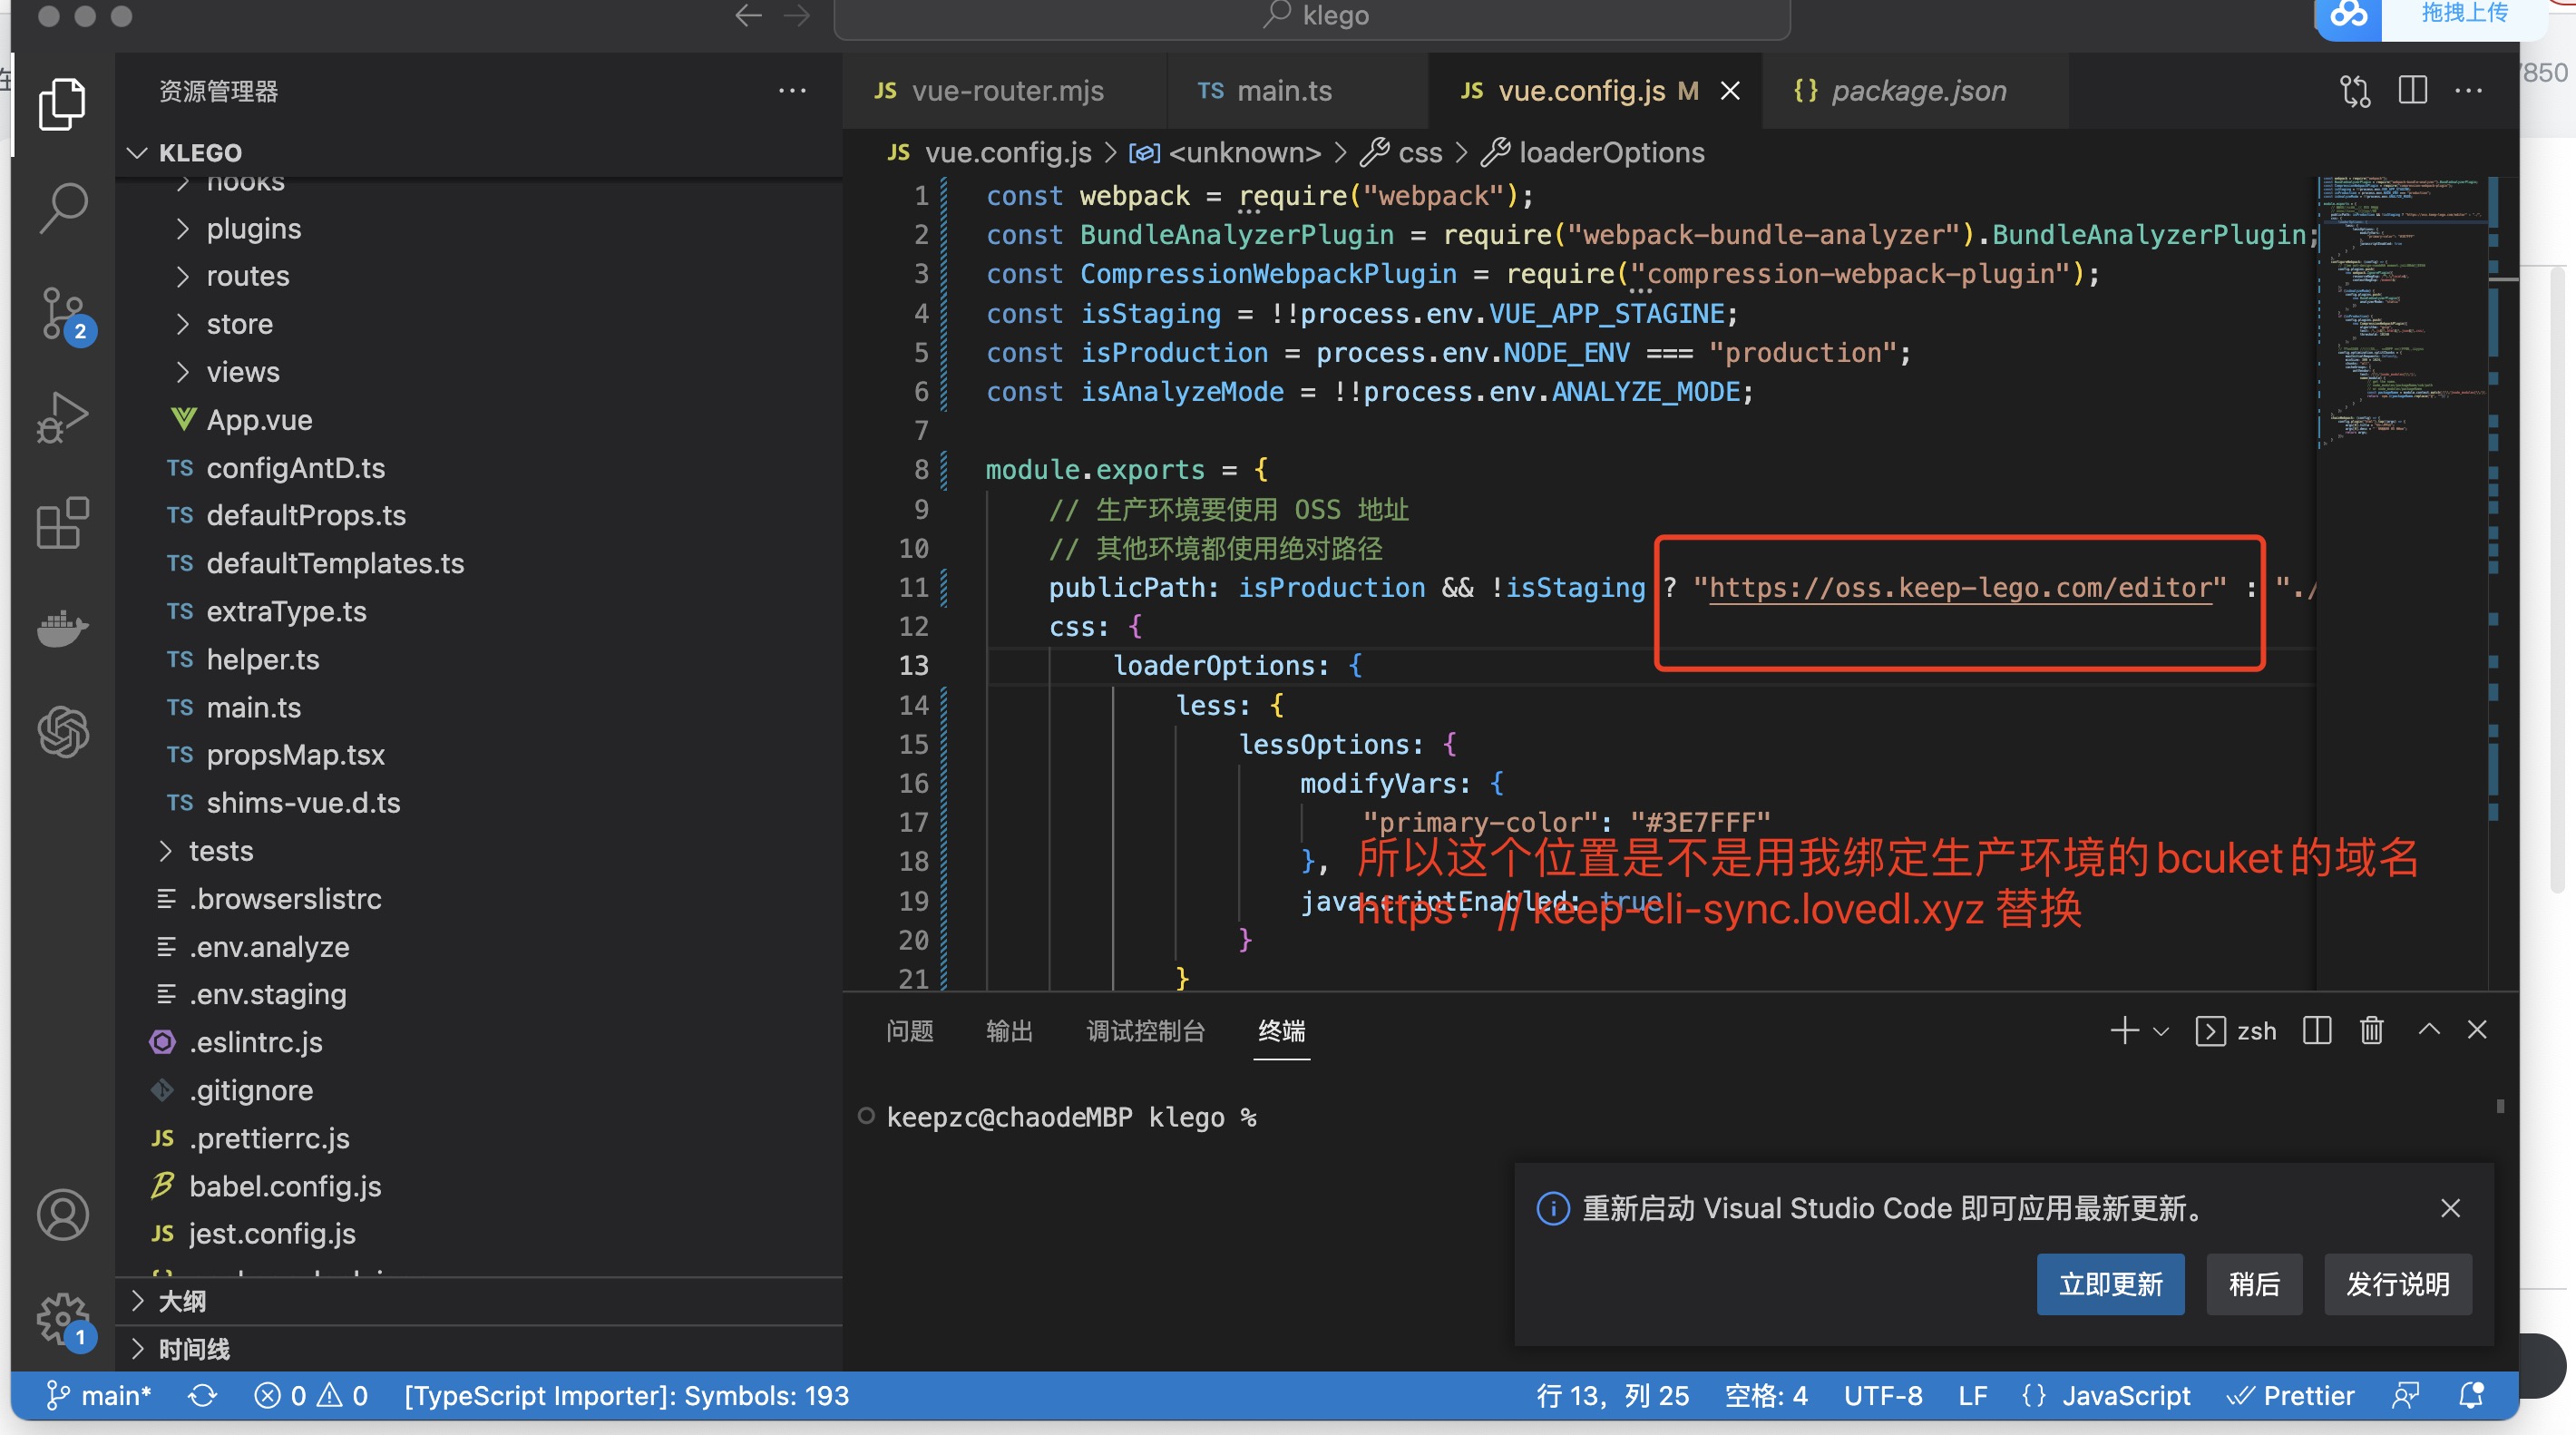Open the 输出 output panel tab

coord(1009,1031)
